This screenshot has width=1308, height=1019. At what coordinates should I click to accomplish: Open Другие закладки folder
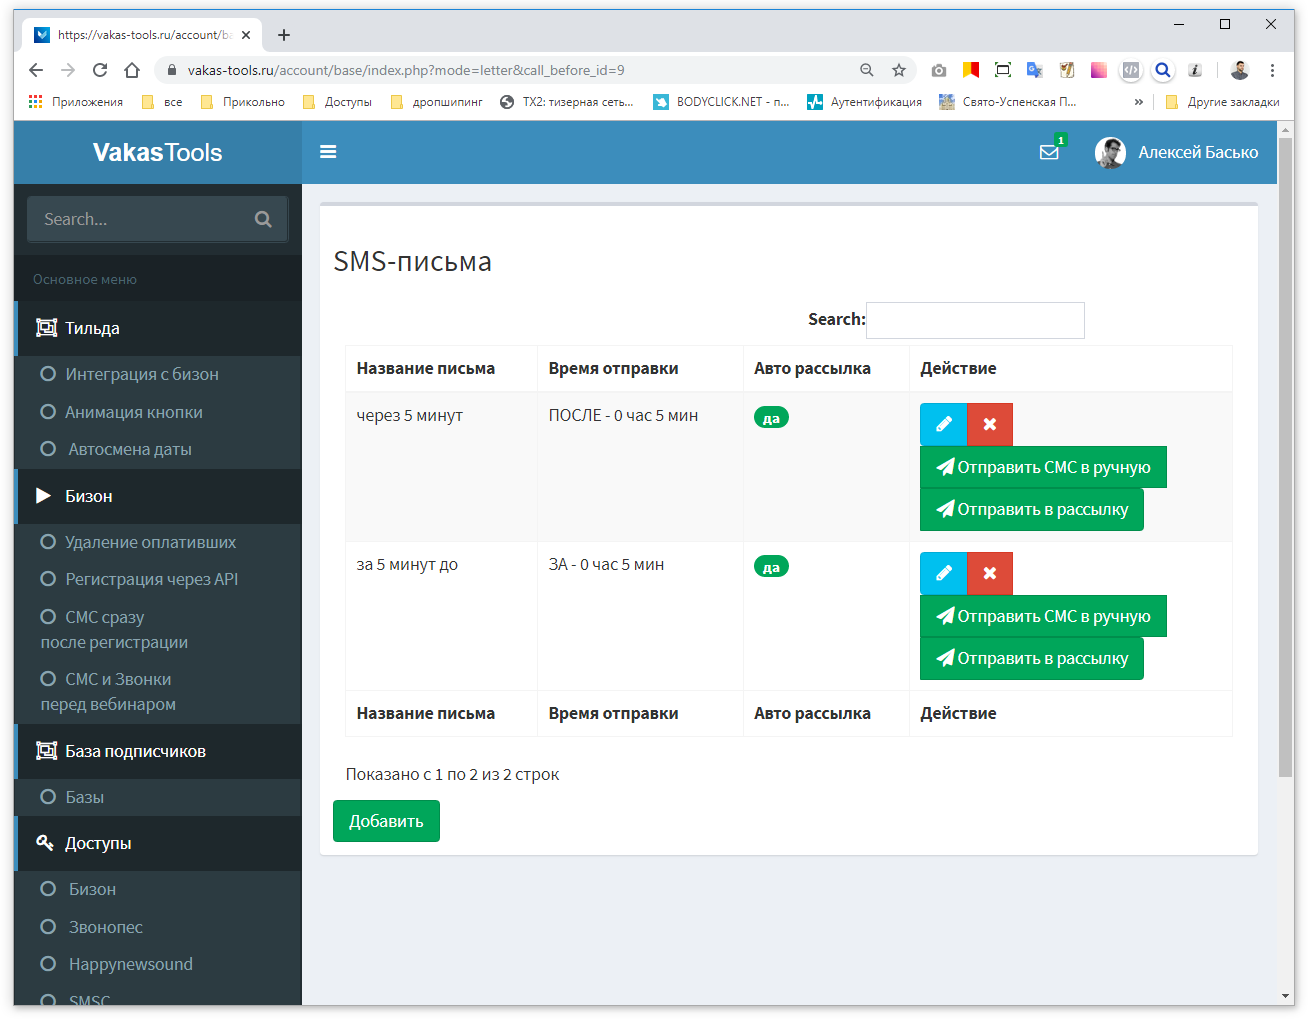pos(1222,102)
